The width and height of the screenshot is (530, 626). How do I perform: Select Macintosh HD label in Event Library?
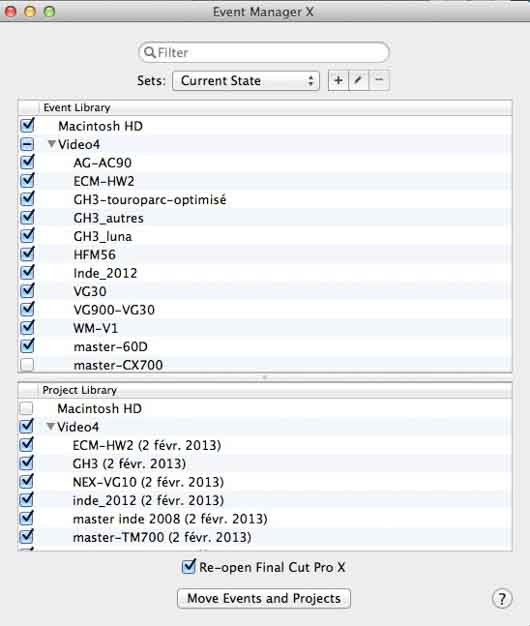tap(101, 126)
